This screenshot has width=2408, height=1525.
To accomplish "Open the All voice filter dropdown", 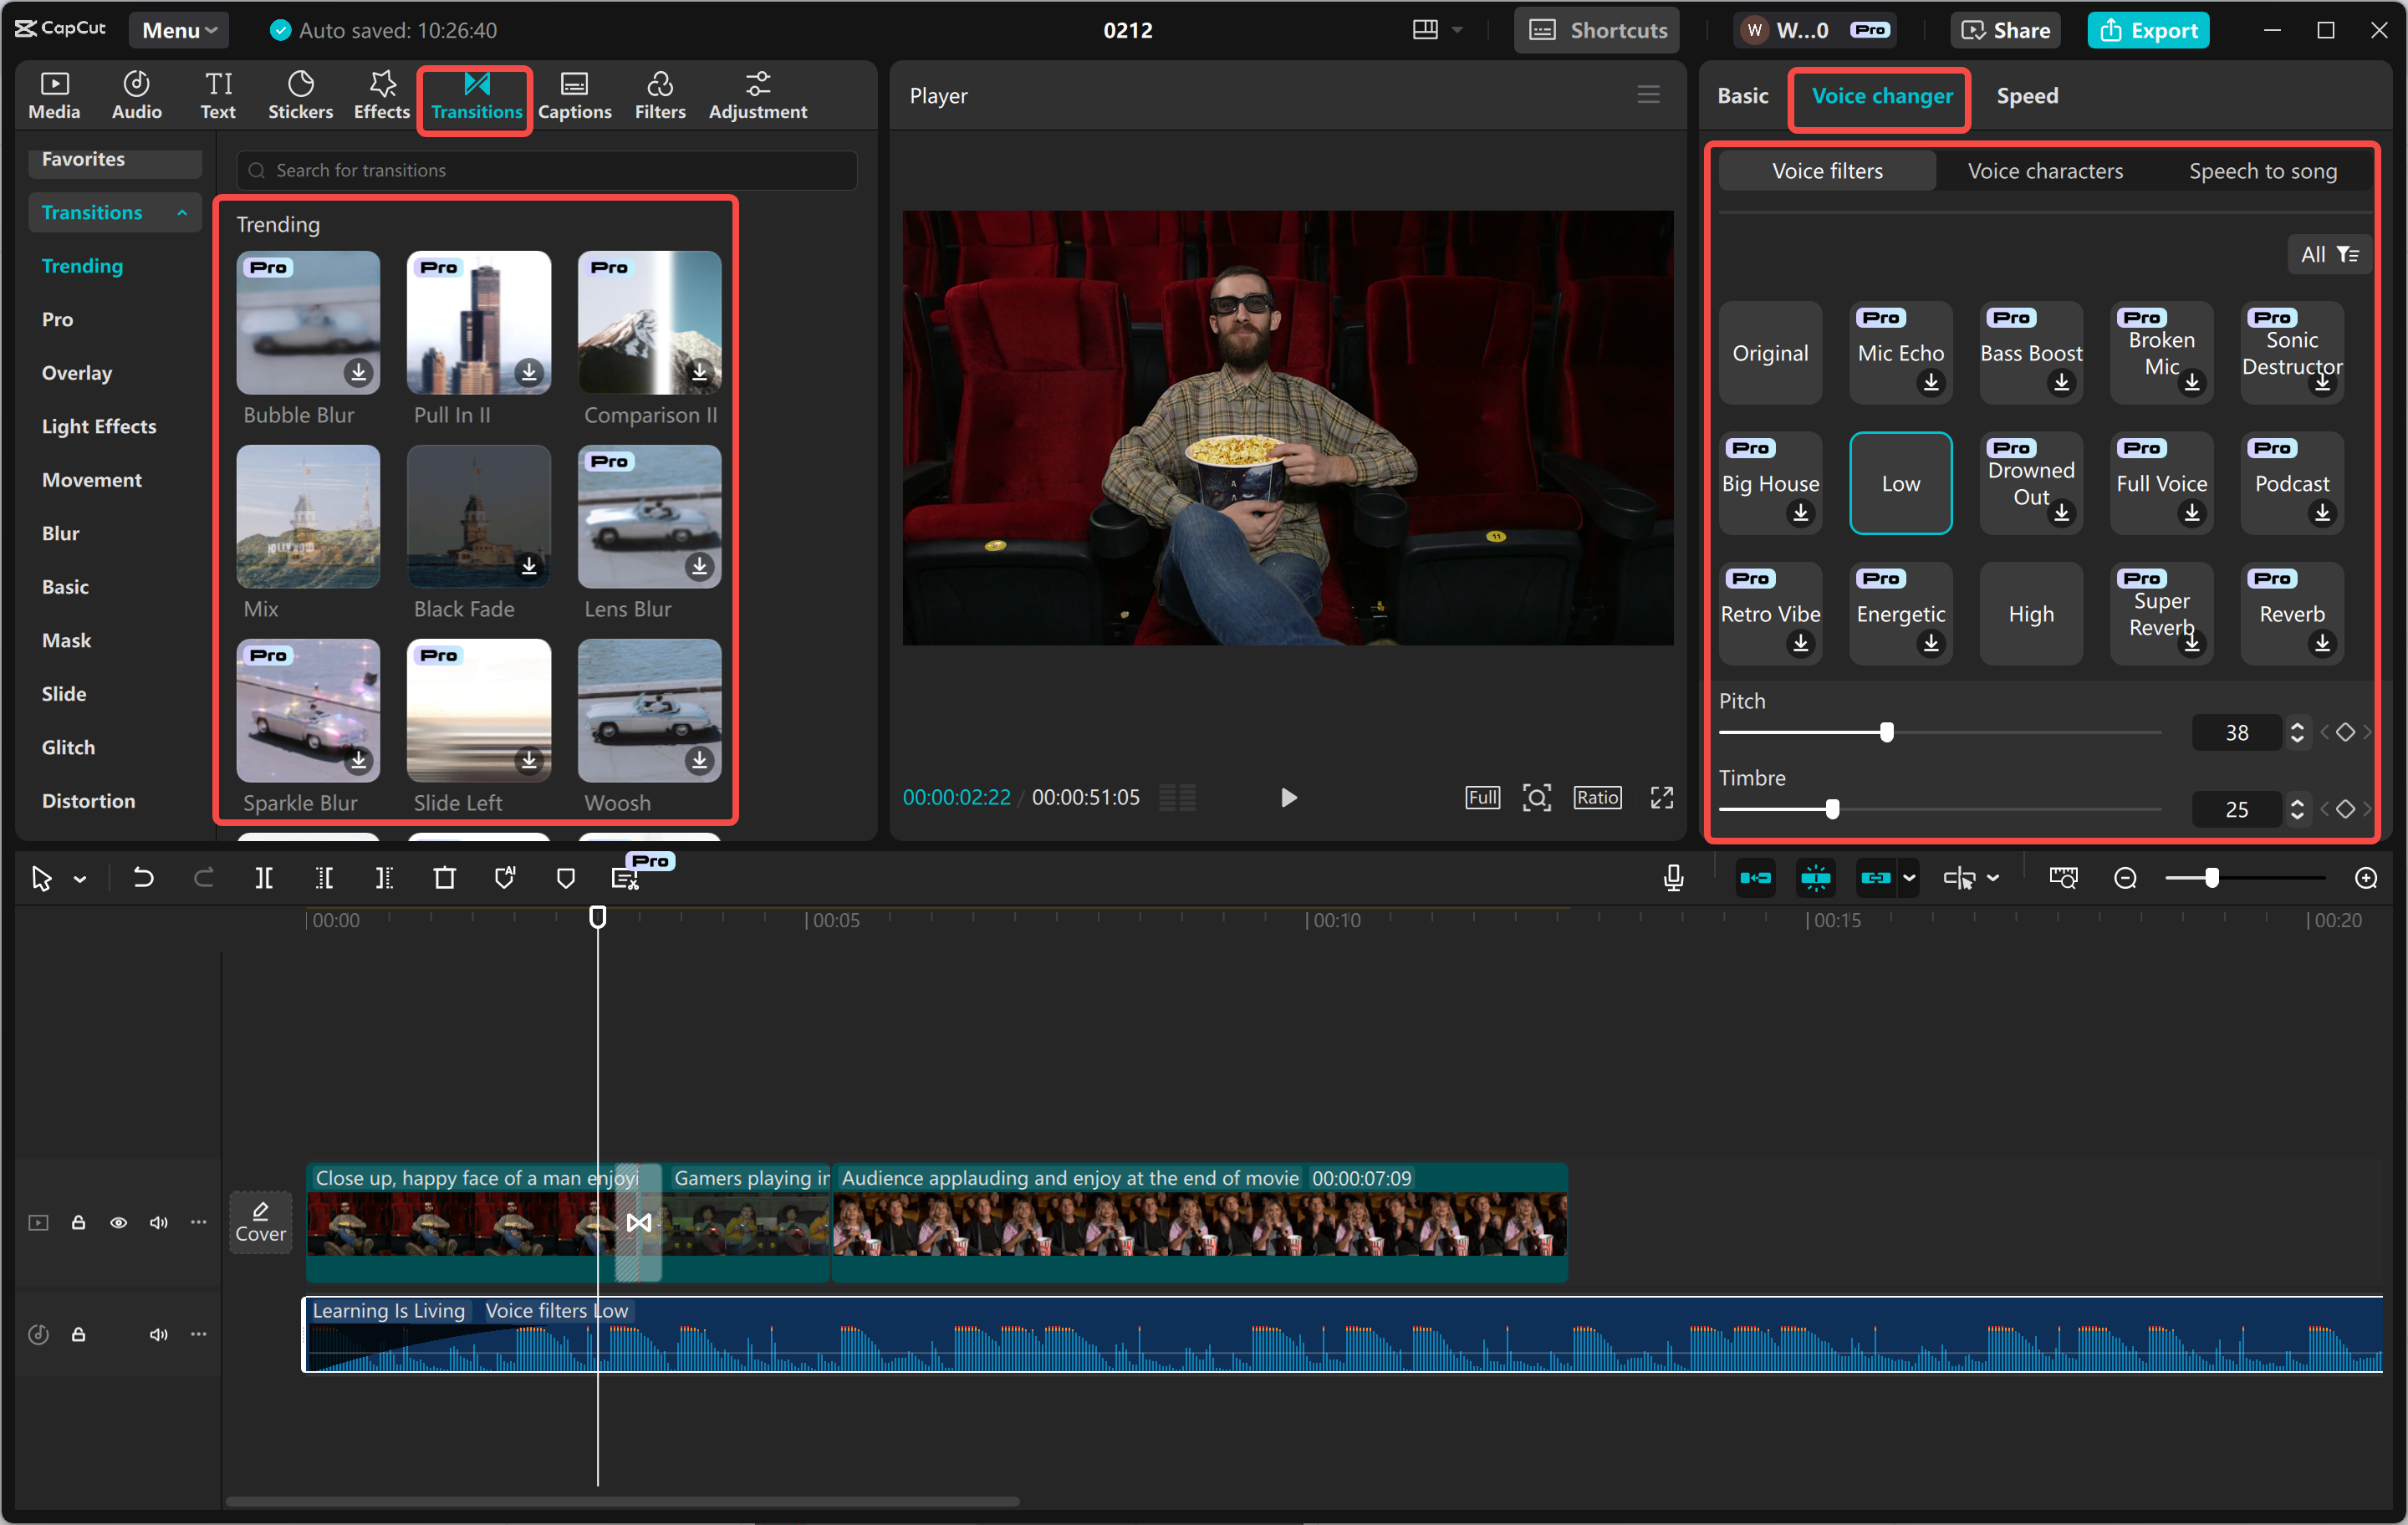I will click(2328, 254).
